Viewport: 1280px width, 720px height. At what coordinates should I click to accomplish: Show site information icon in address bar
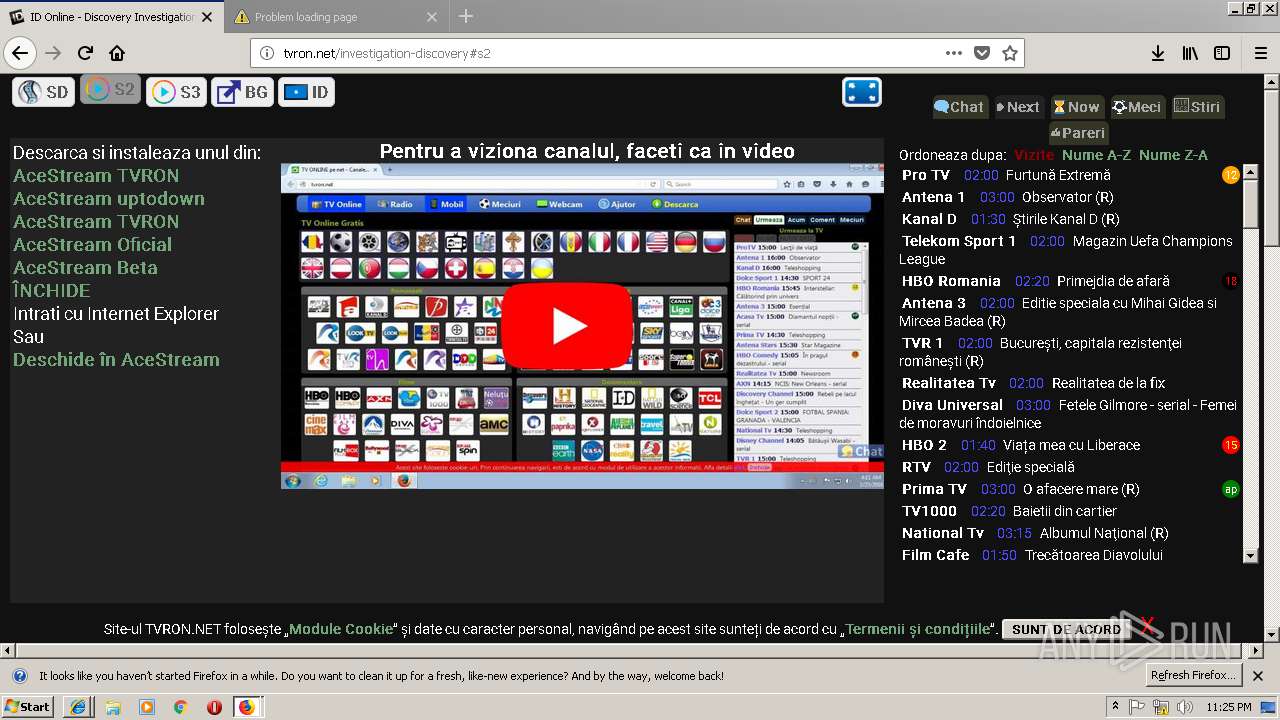pos(268,53)
